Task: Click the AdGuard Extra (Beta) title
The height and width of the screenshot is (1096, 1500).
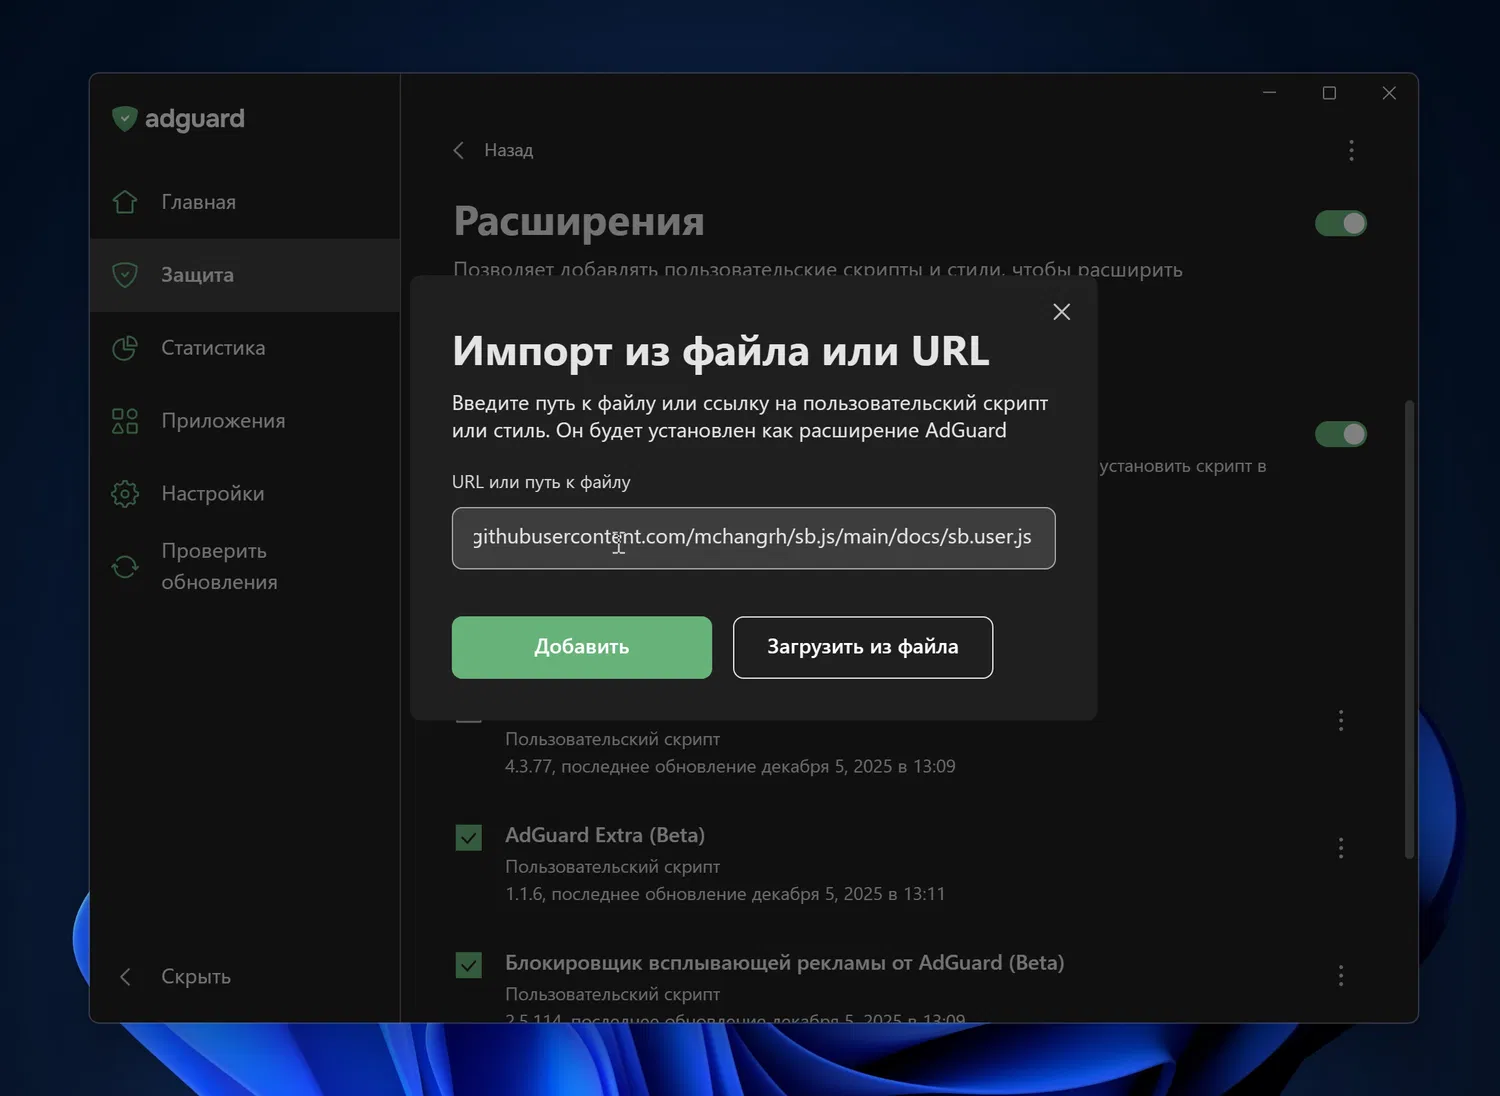Action: pyautogui.click(x=605, y=835)
